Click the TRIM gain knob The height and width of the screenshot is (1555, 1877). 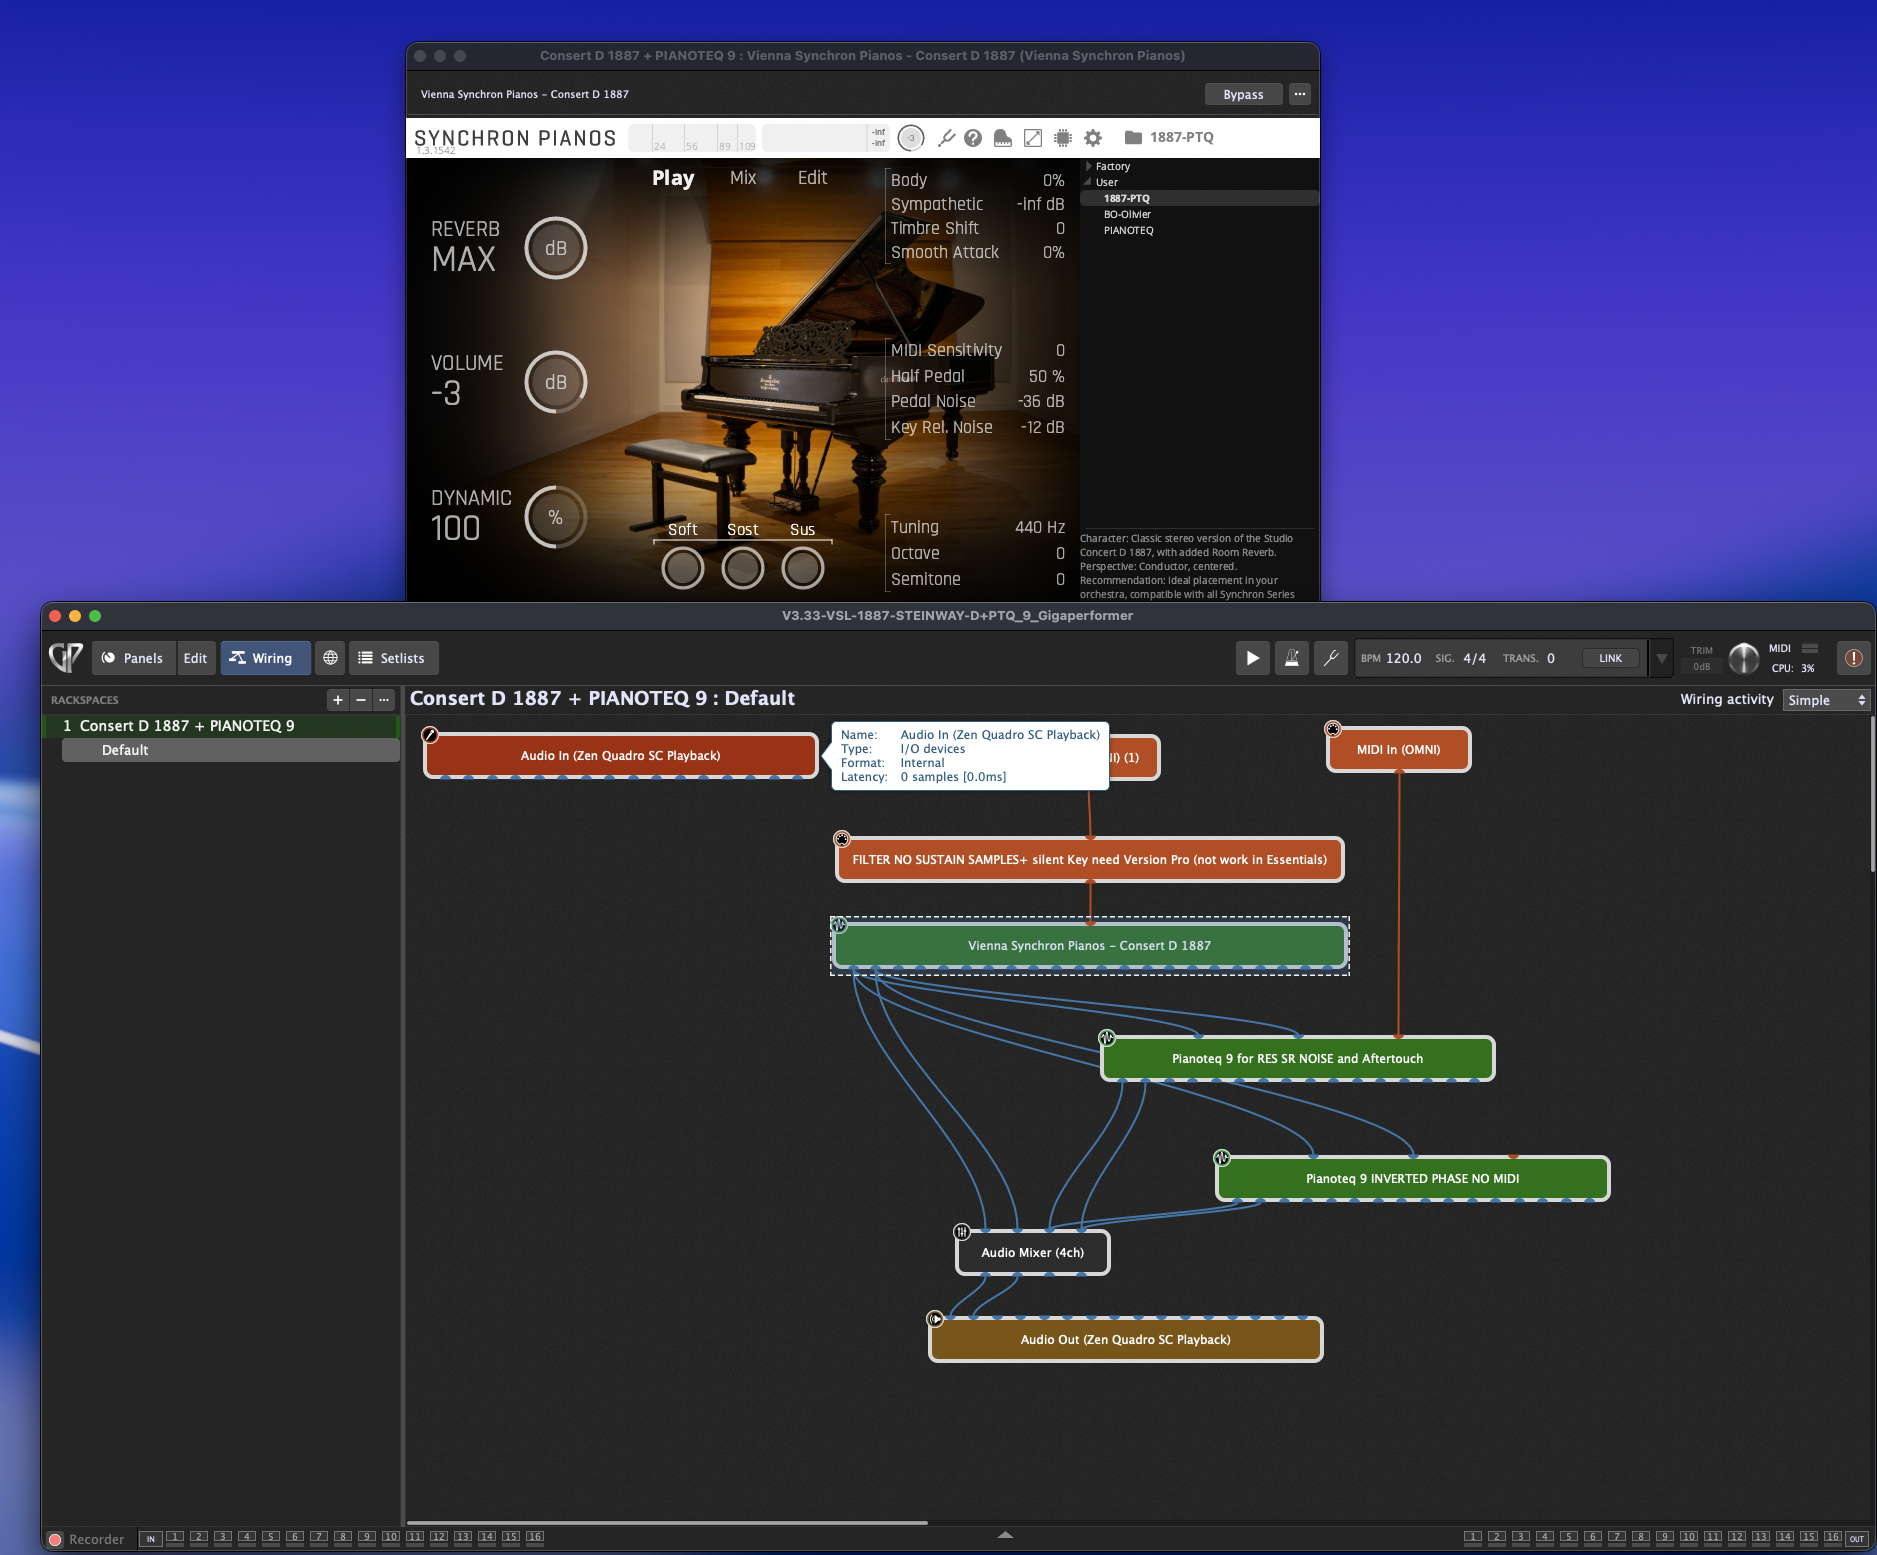click(x=1743, y=658)
